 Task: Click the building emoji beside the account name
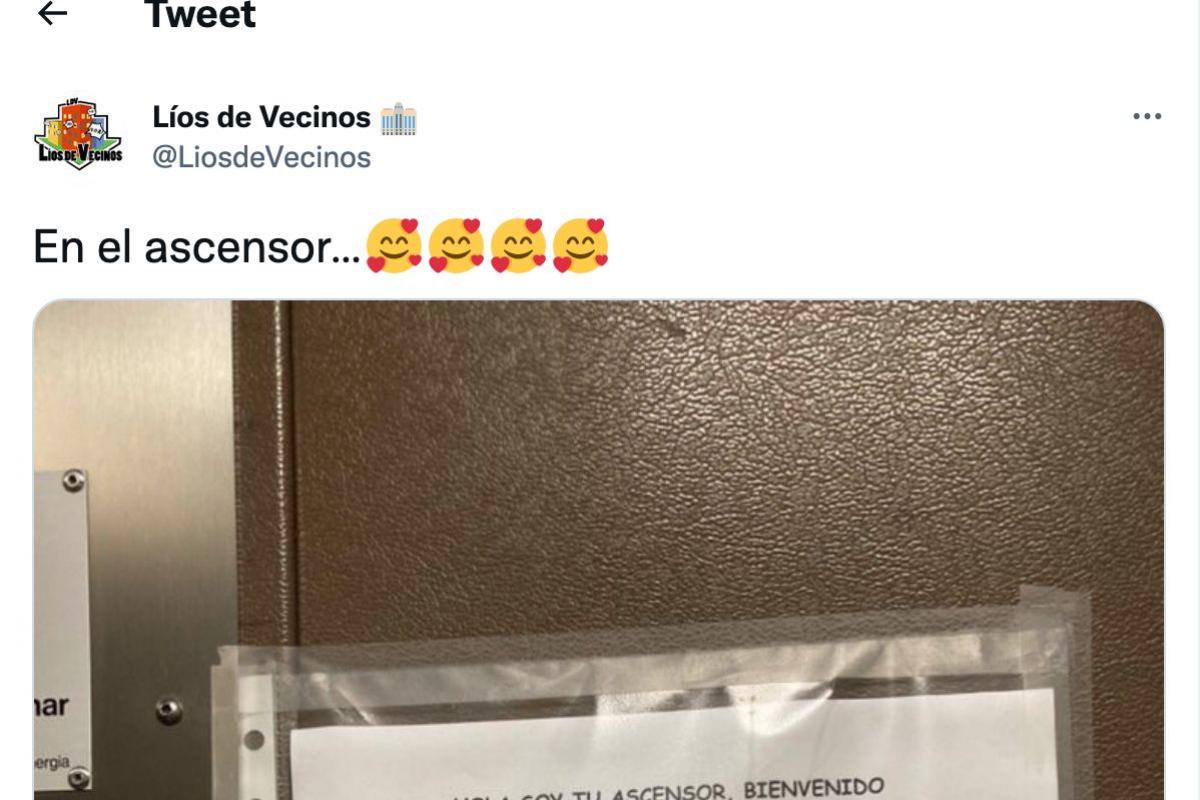[x=398, y=118]
